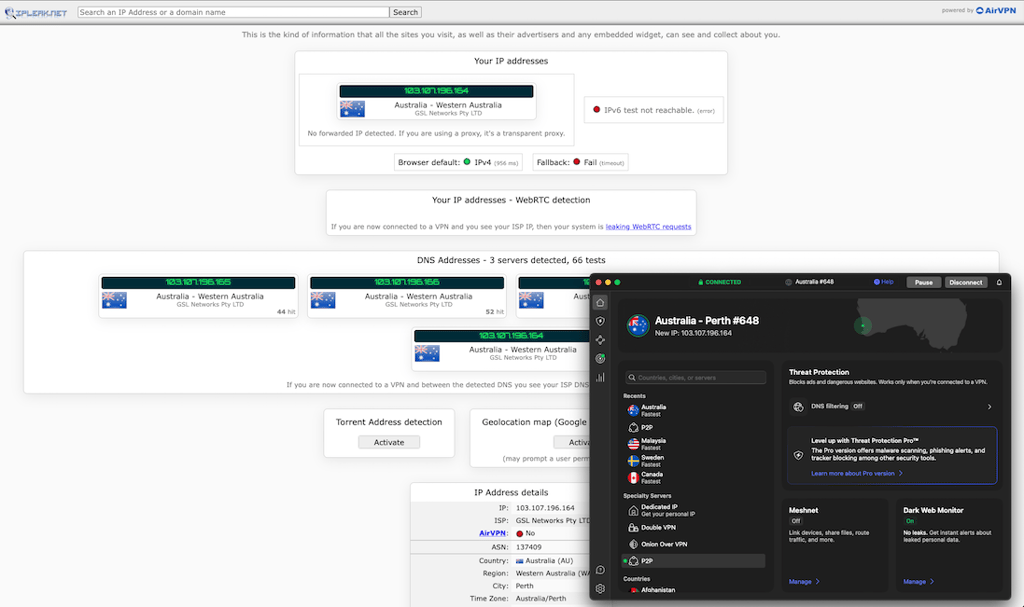Select Afghanistan in Countries list
Screen dimensions: 1024x607
point(694,589)
